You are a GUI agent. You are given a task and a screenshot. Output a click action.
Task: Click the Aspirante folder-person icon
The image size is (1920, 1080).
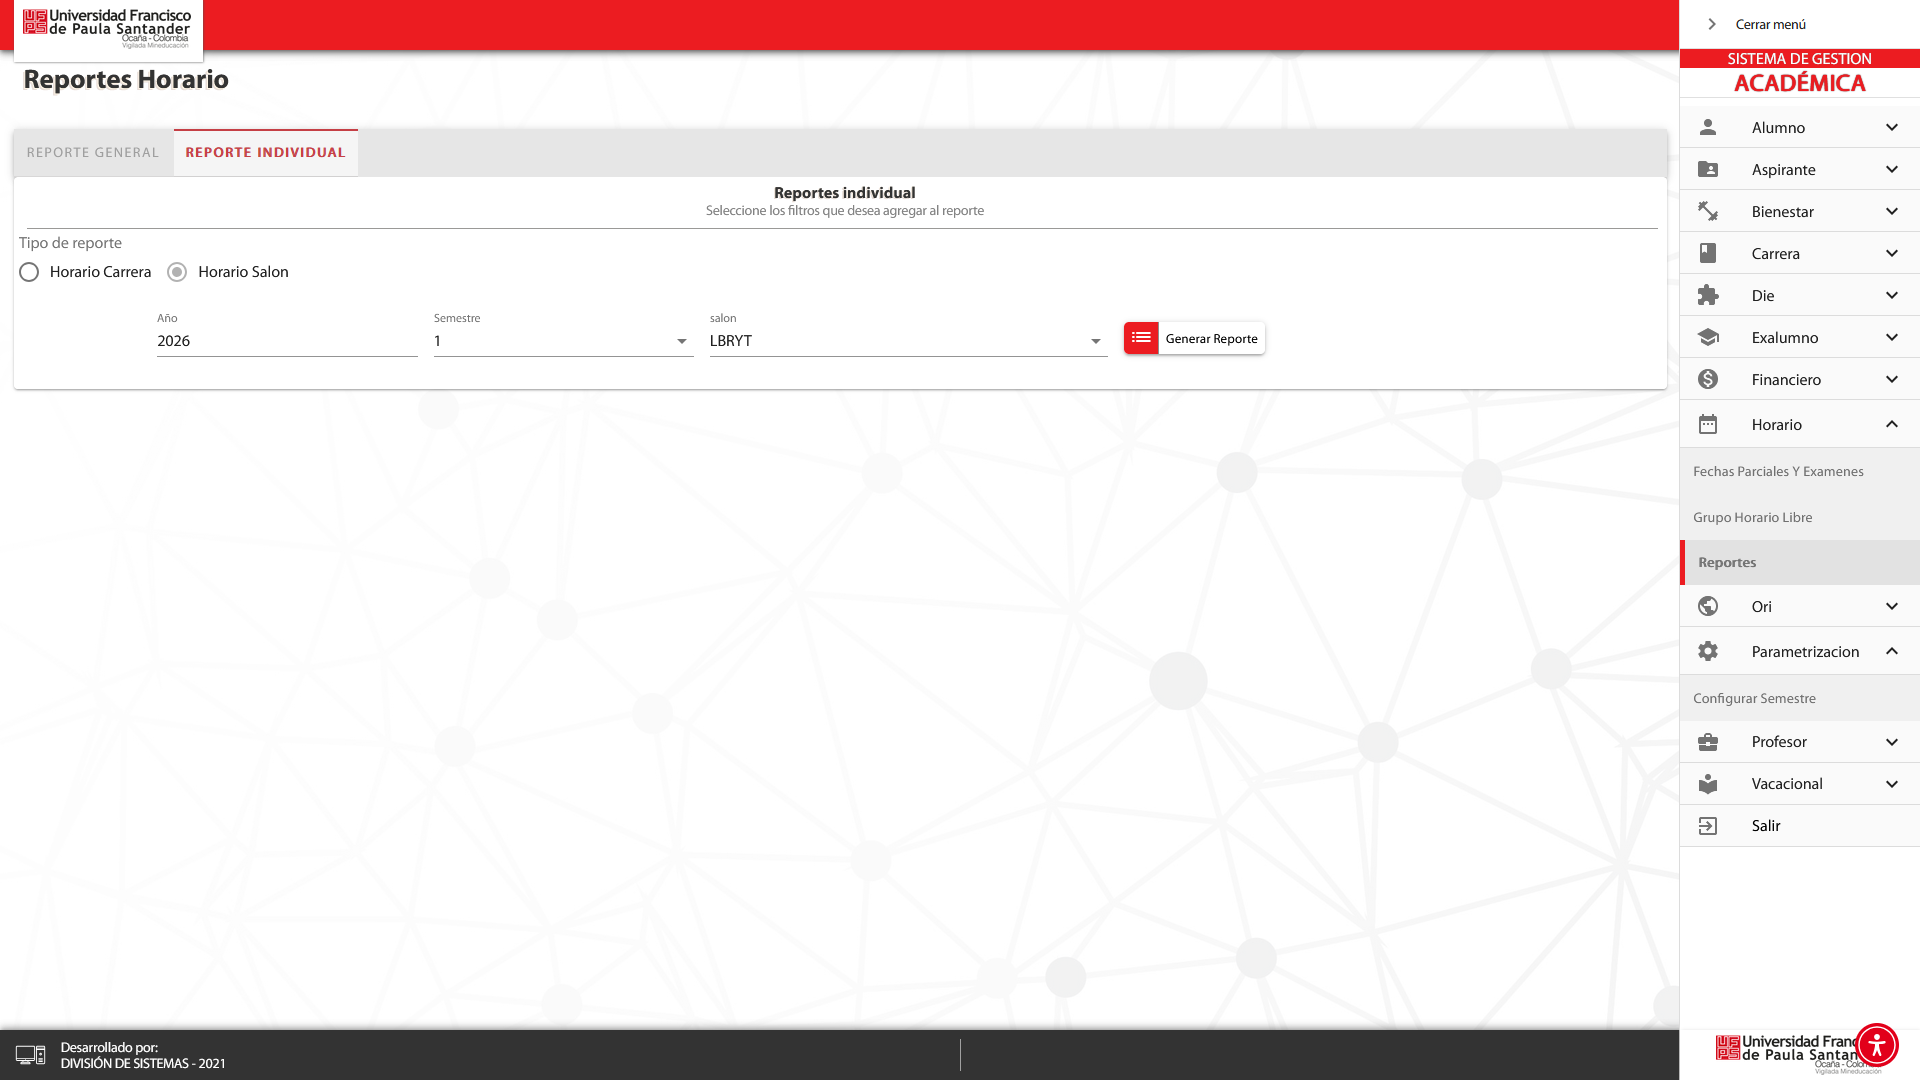(1708, 169)
